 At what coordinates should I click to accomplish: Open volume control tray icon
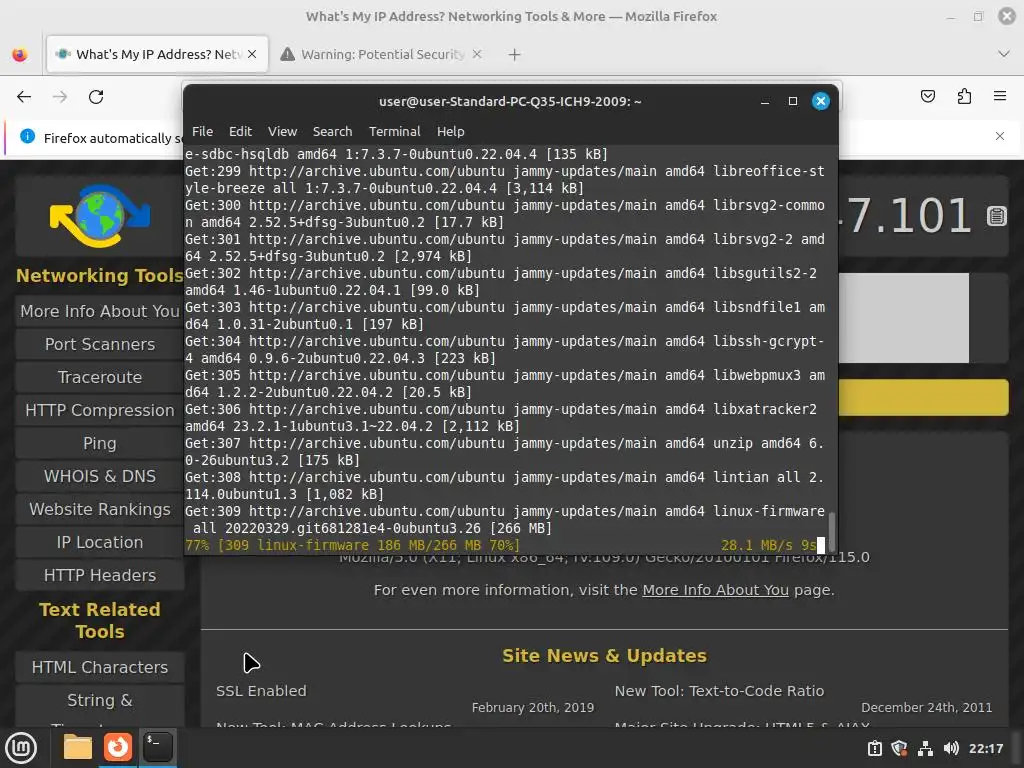coord(951,748)
